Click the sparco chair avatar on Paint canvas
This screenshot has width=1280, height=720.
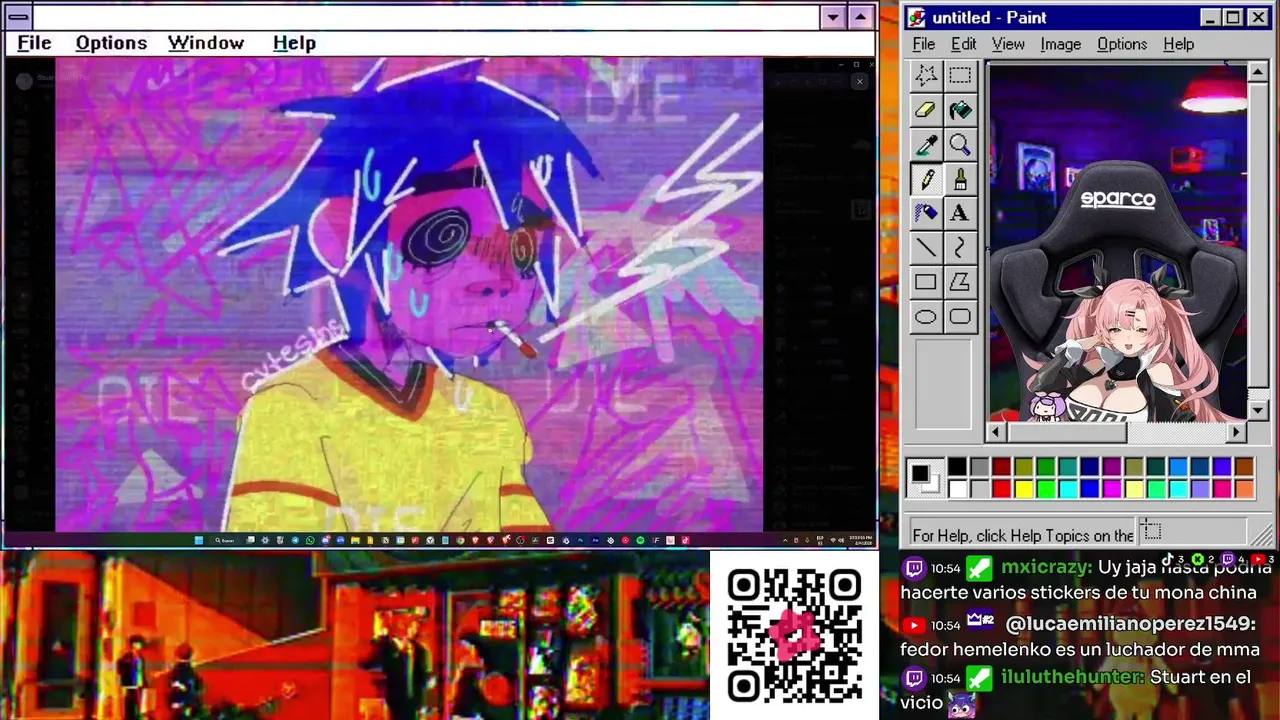click(x=1117, y=290)
